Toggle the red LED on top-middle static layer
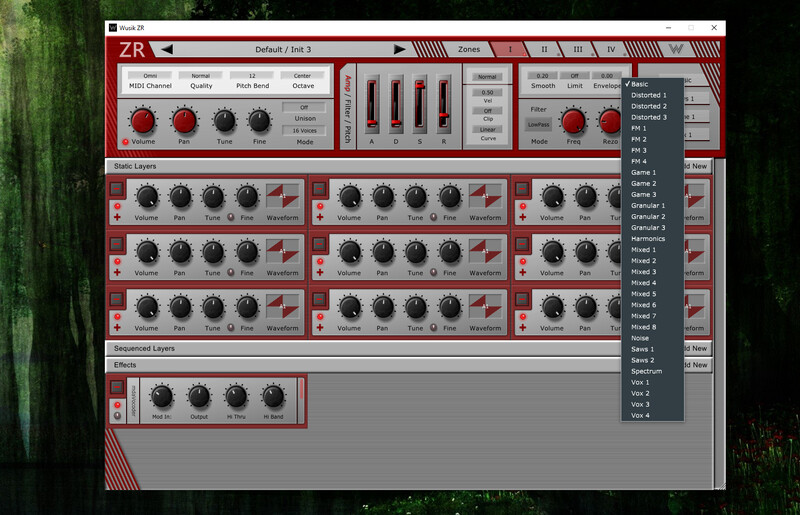 coord(320,206)
